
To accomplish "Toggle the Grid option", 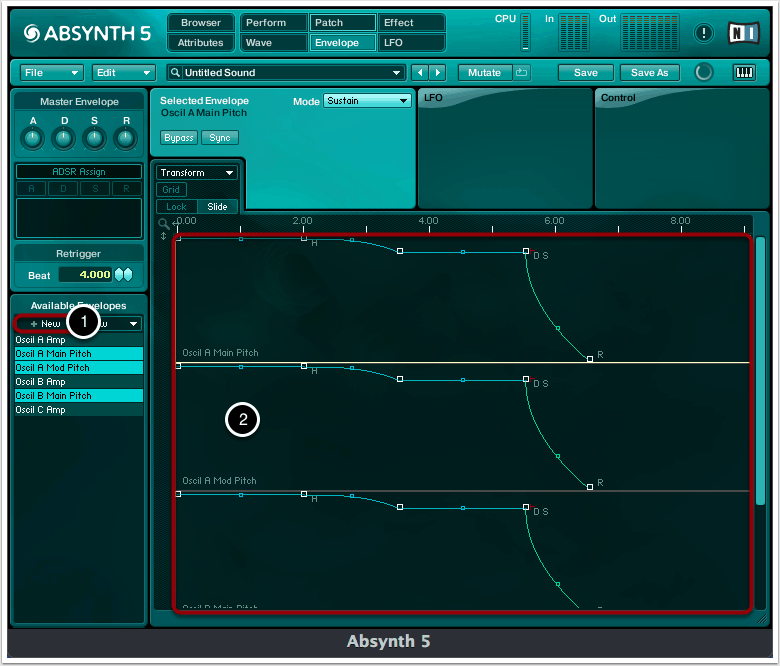I will pos(171,190).
